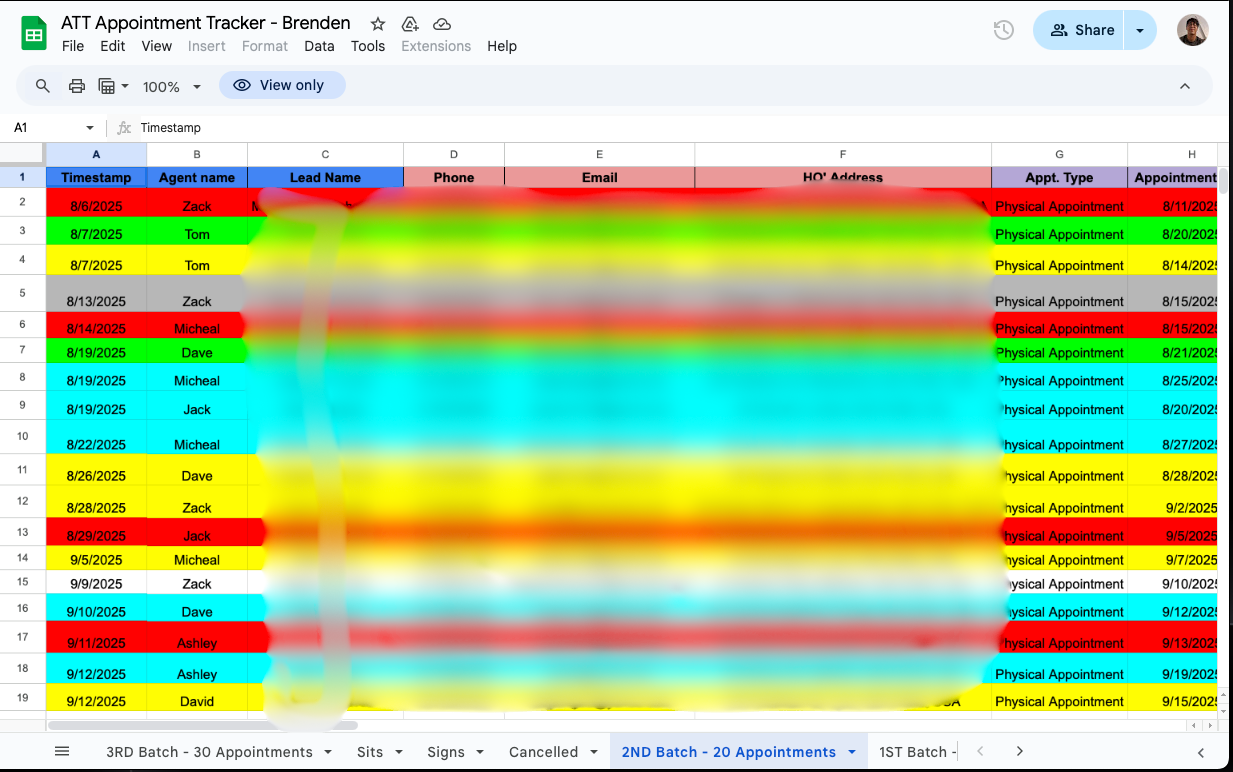
Task: Open the Share options dropdown arrow
Action: click(x=1140, y=30)
